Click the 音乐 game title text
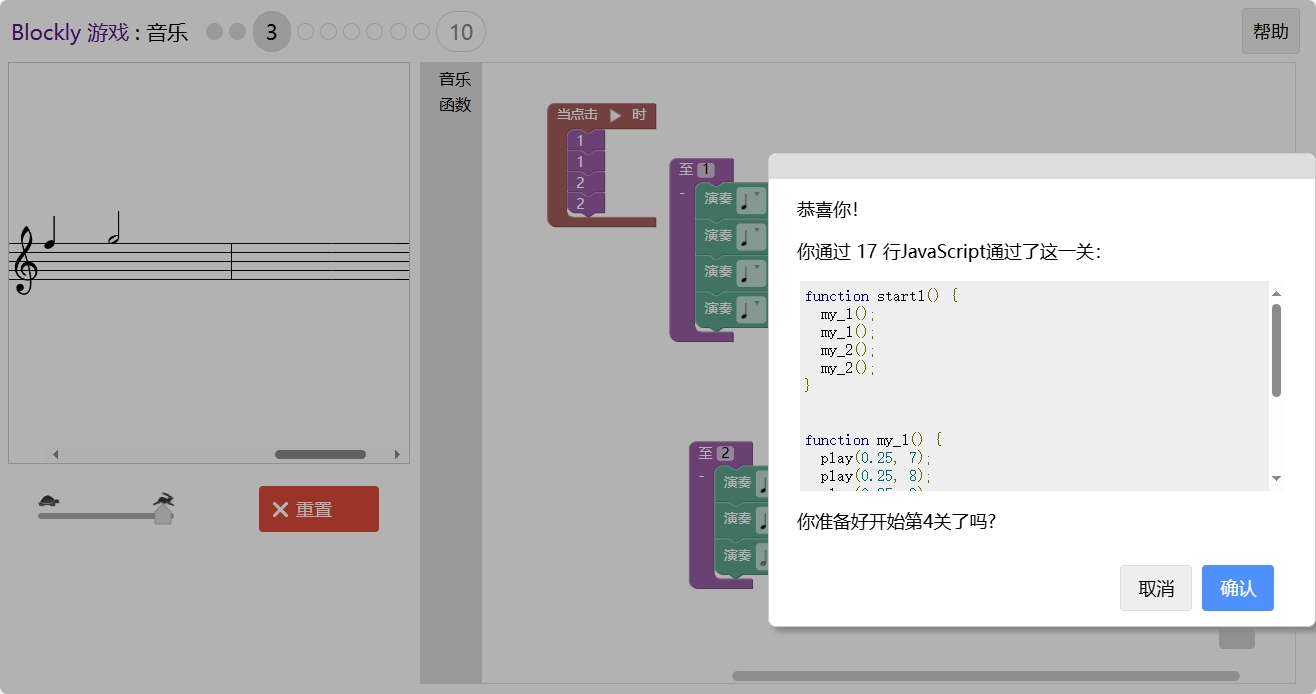Screen dimensions: 1316x694 (167, 32)
